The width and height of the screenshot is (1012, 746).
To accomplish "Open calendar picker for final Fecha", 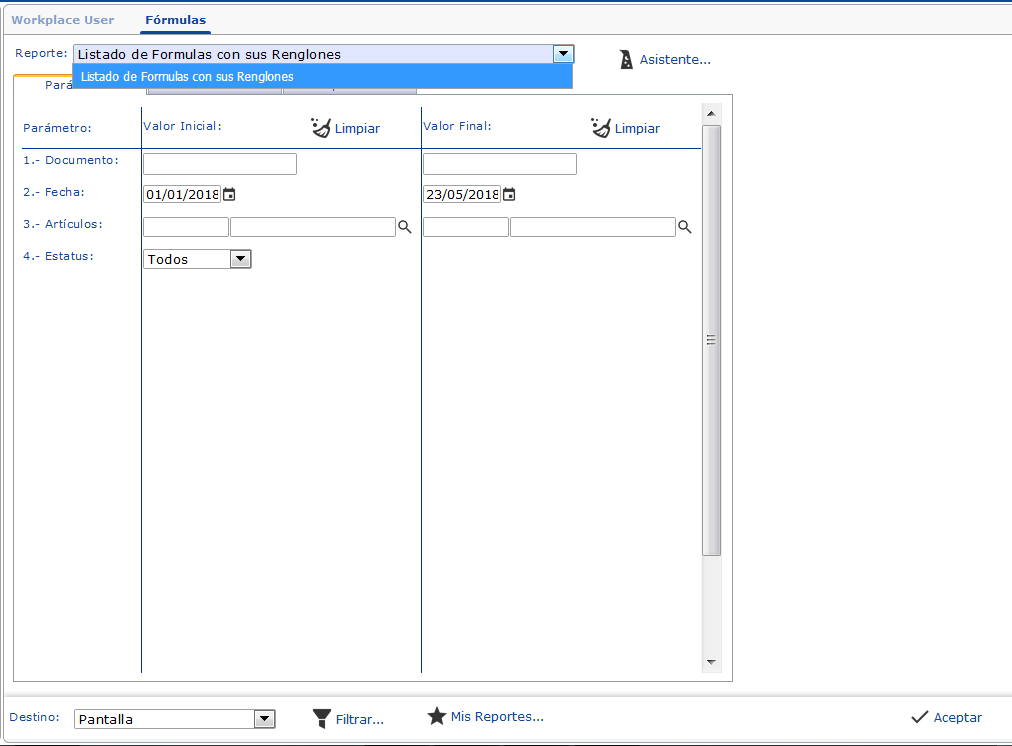I will tap(509, 195).
